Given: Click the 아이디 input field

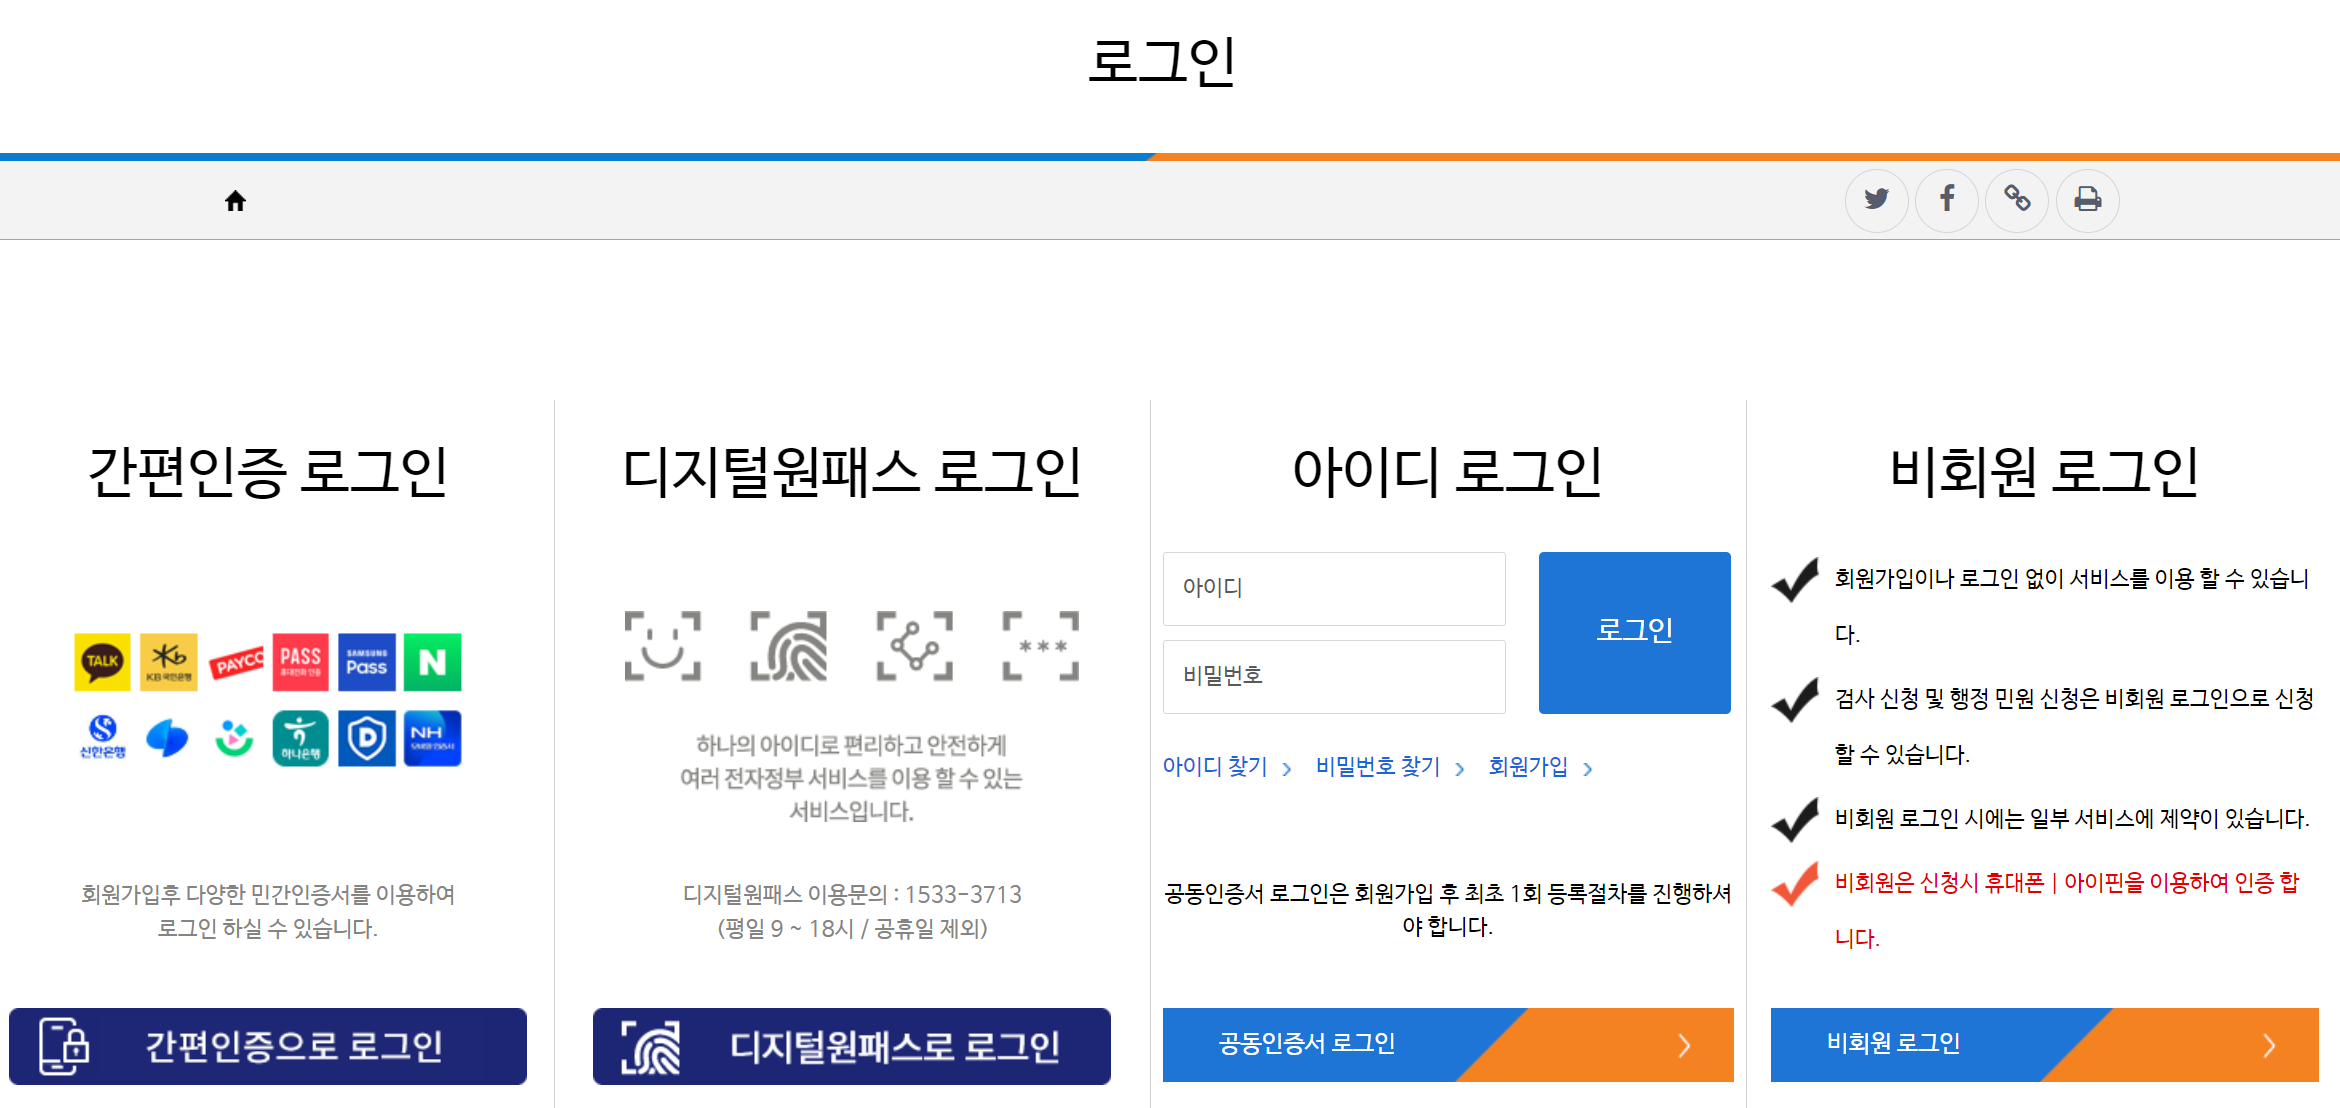Looking at the screenshot, I should pos(1333,588).
